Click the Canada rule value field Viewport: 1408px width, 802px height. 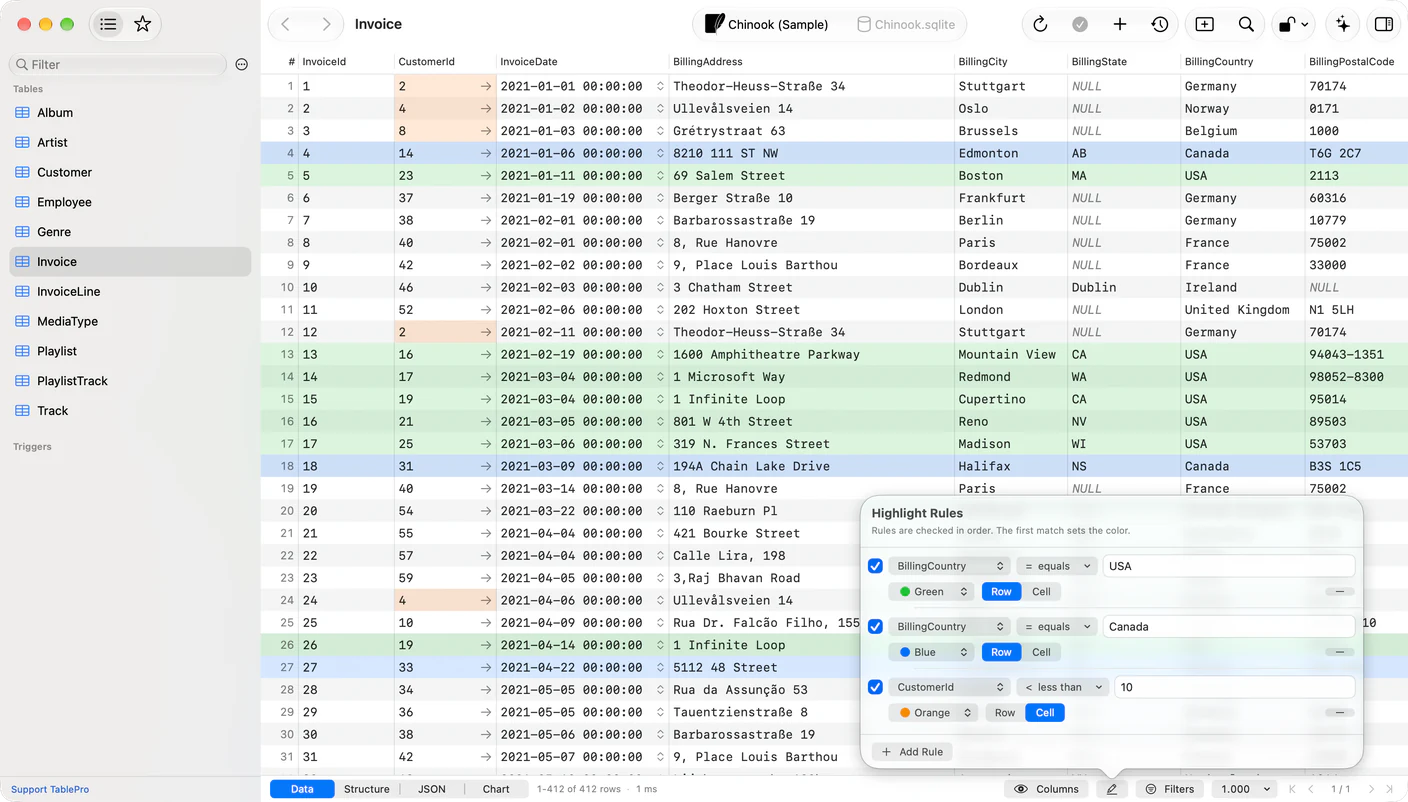click(1229, 627)
